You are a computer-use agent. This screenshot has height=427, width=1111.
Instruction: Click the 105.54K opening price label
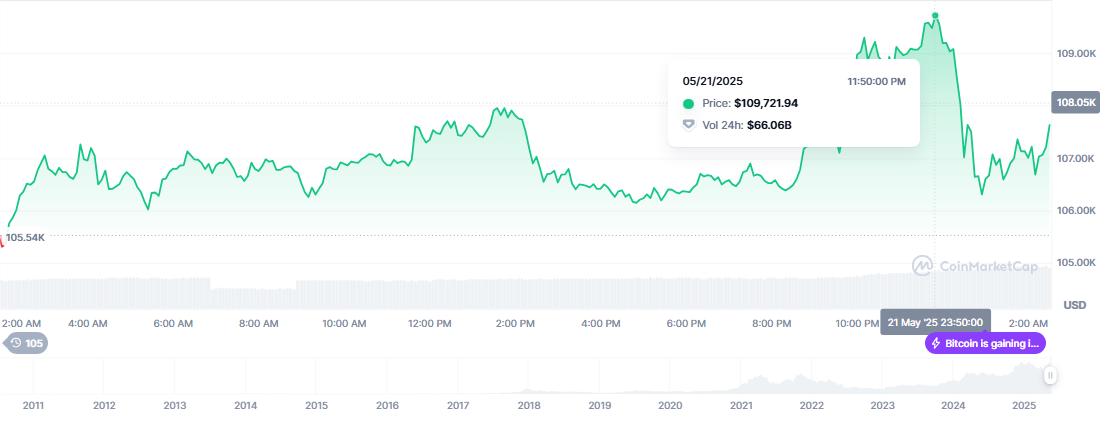26,237
